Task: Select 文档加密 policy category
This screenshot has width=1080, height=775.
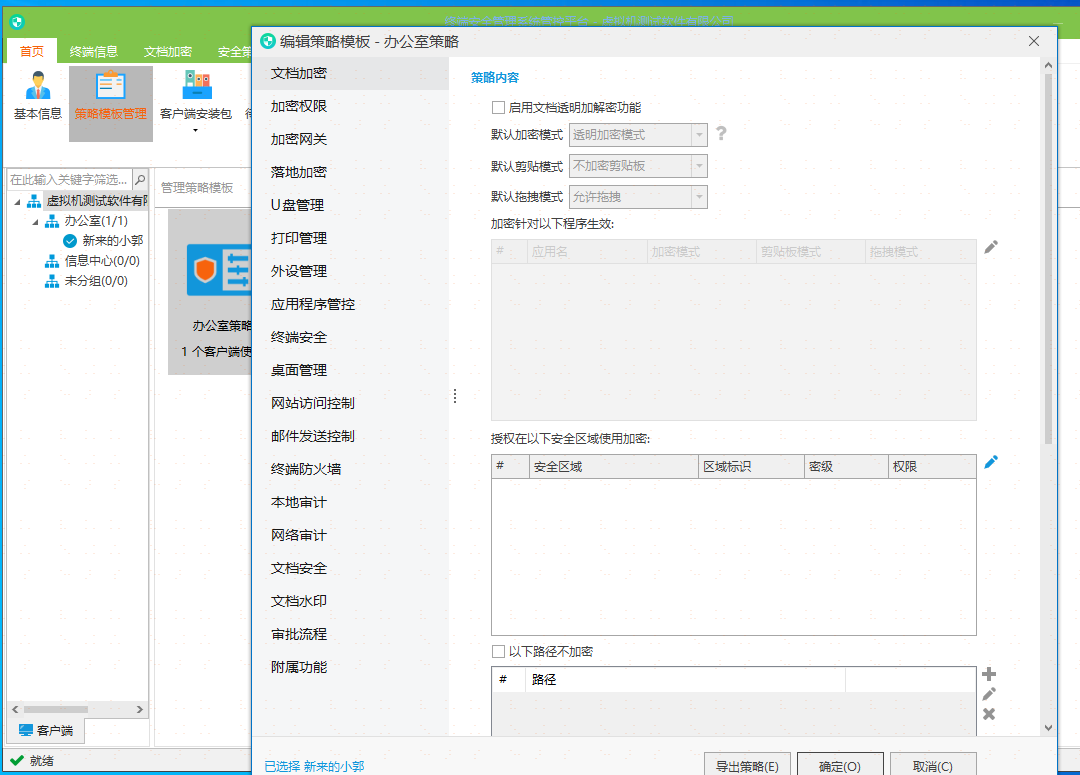Action: [x=351, y=73]
